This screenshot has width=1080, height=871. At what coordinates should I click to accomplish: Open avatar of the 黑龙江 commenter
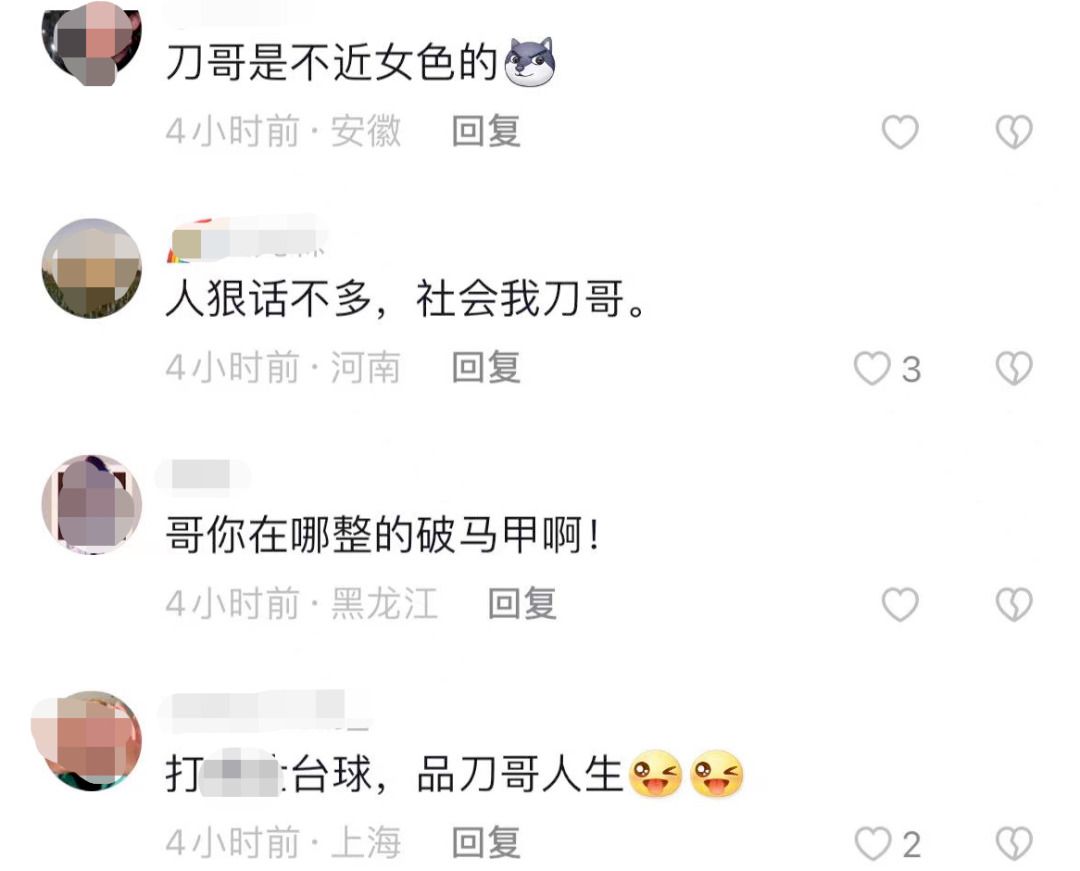click(92, 505)
